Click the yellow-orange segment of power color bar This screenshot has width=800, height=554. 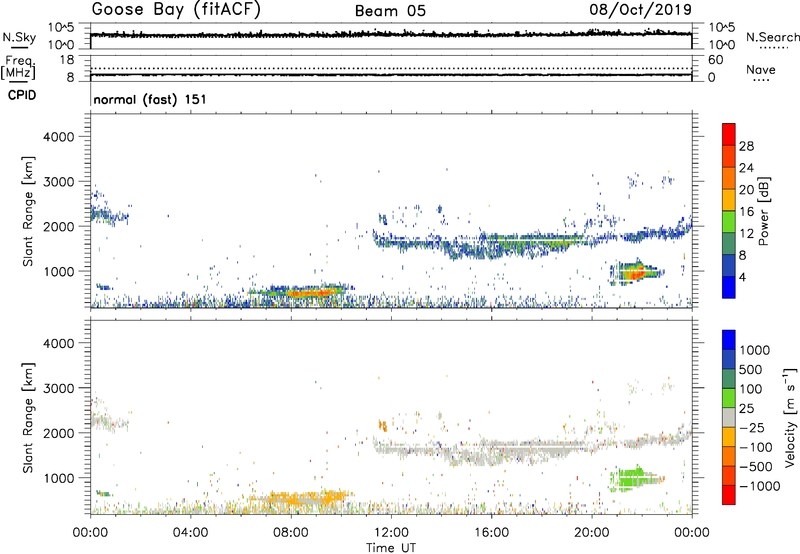729,199
